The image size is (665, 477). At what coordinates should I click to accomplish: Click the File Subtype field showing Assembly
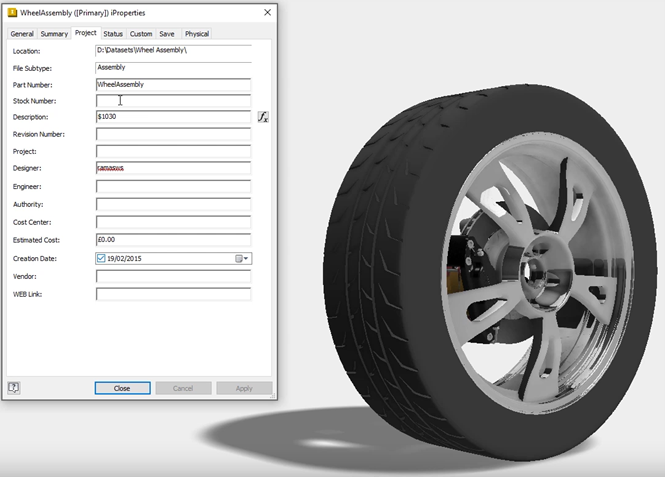point(173,68)
